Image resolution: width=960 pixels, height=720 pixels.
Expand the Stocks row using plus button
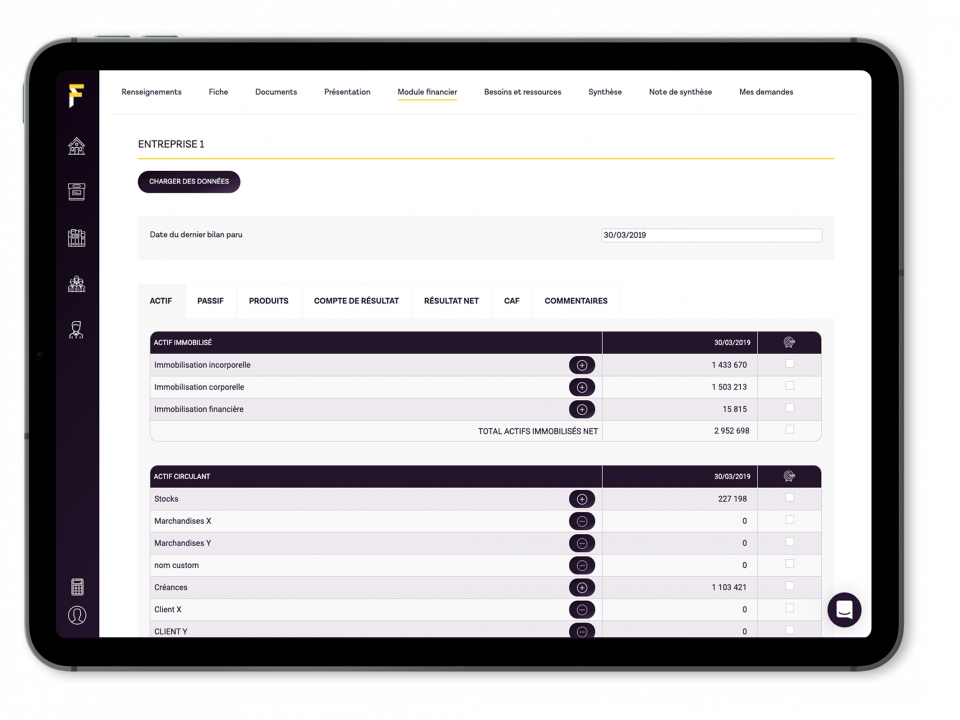582,499
